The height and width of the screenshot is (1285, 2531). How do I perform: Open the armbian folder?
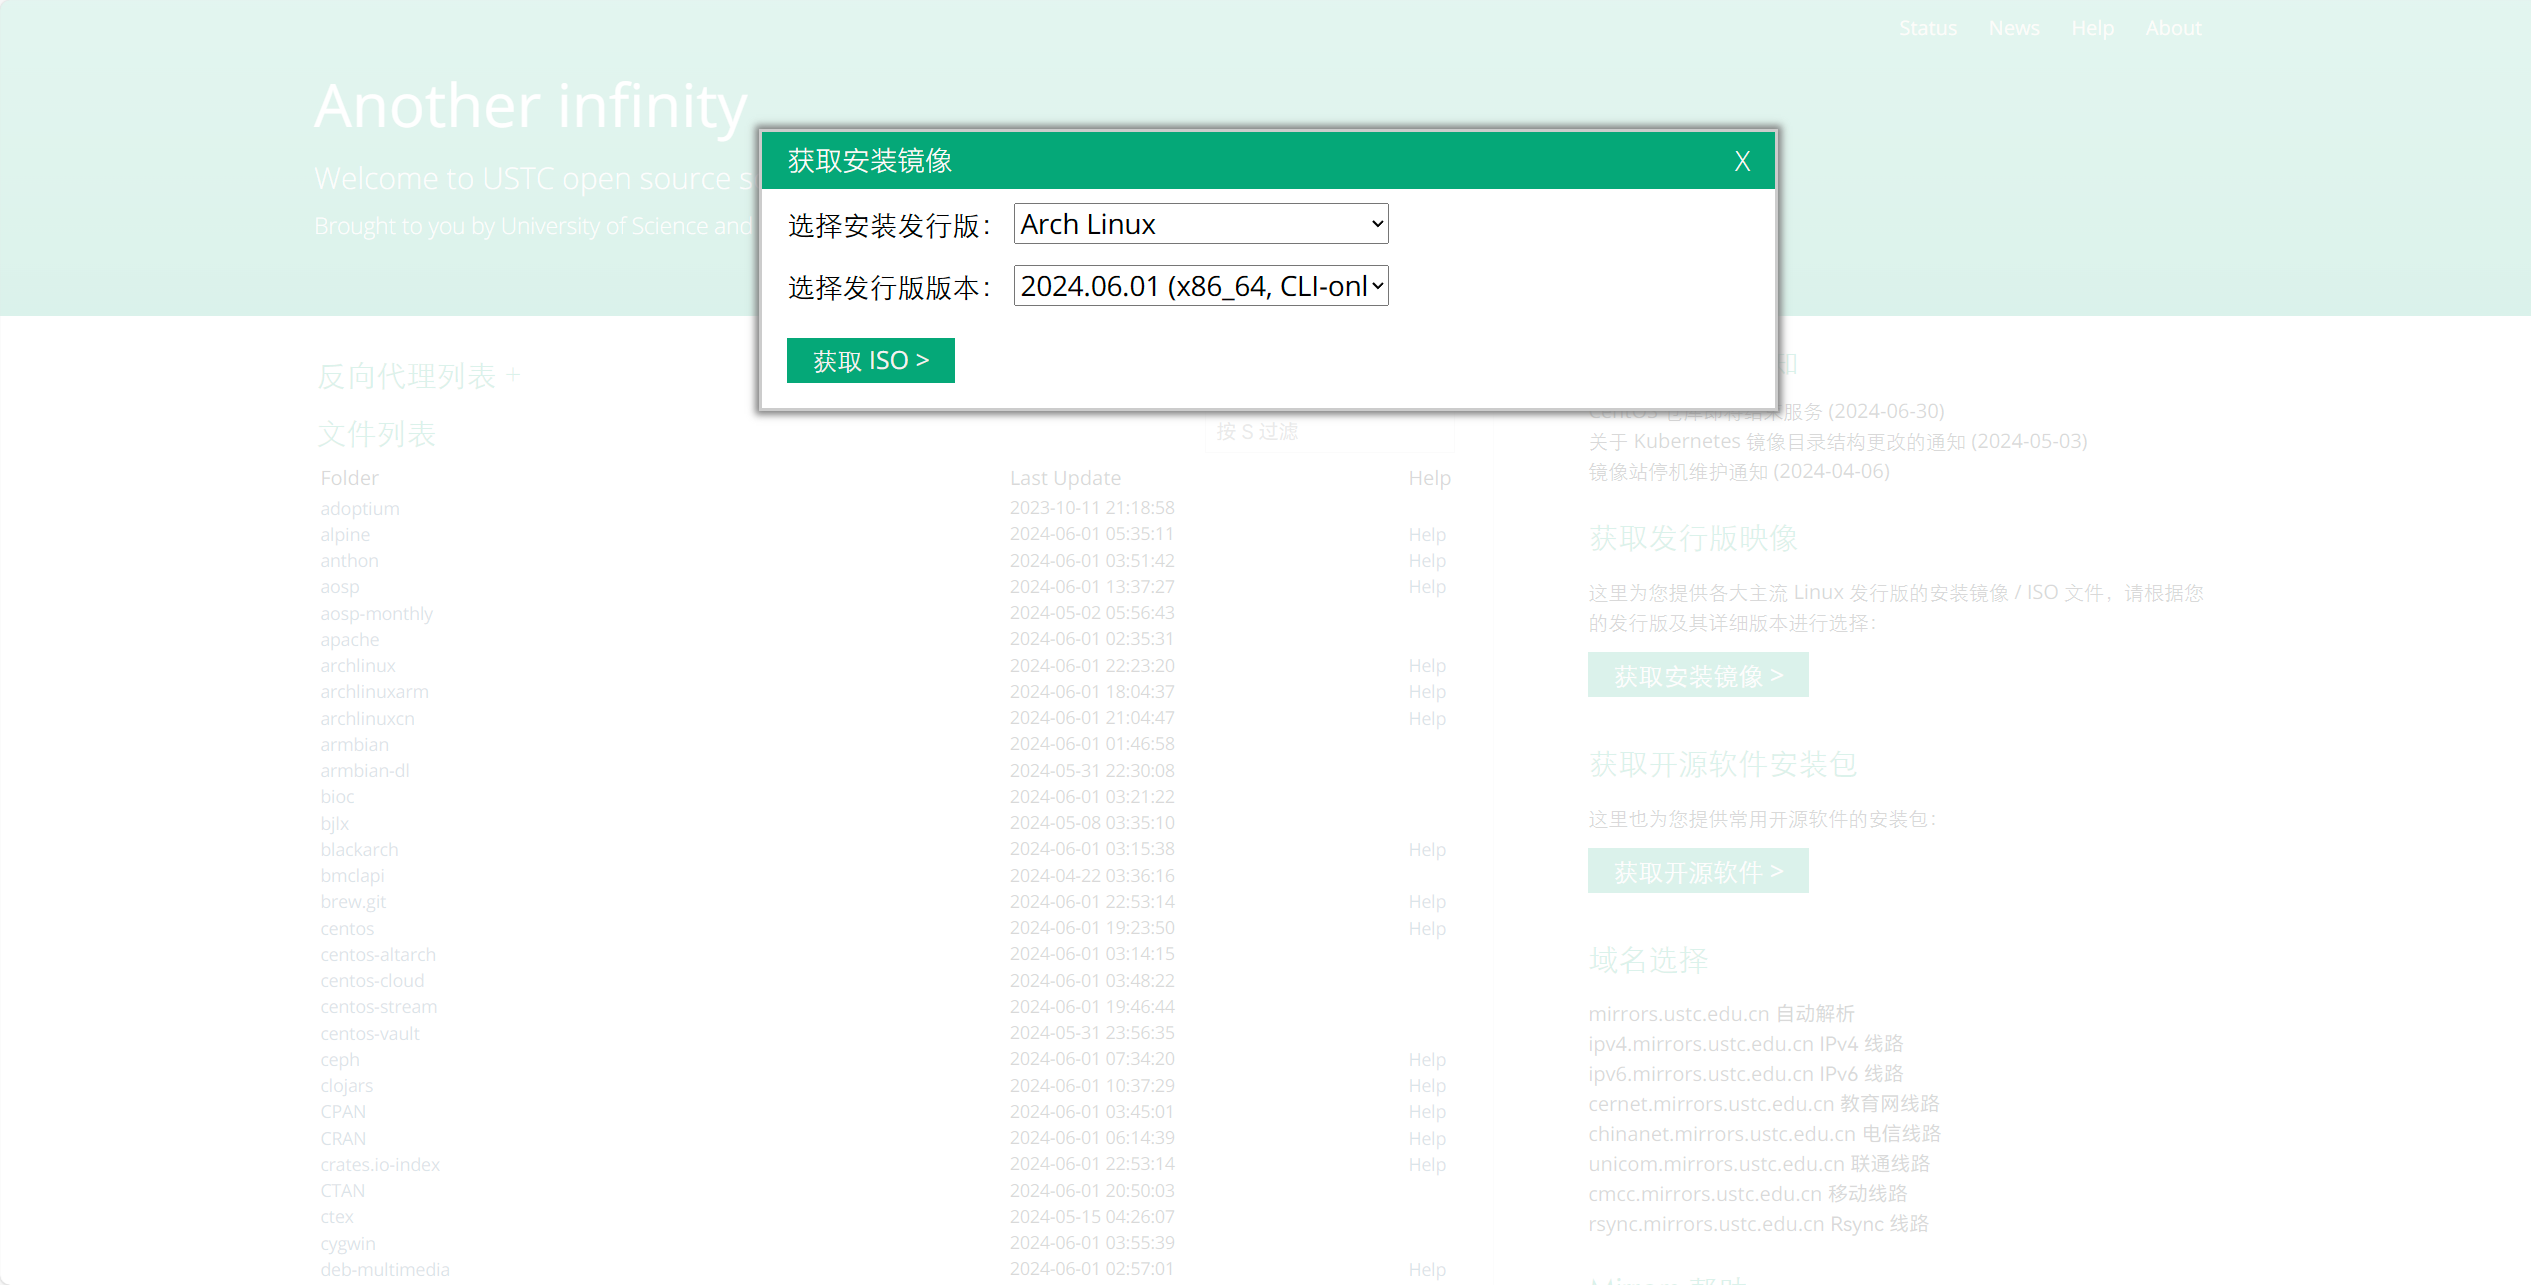(x=354, y=744)
